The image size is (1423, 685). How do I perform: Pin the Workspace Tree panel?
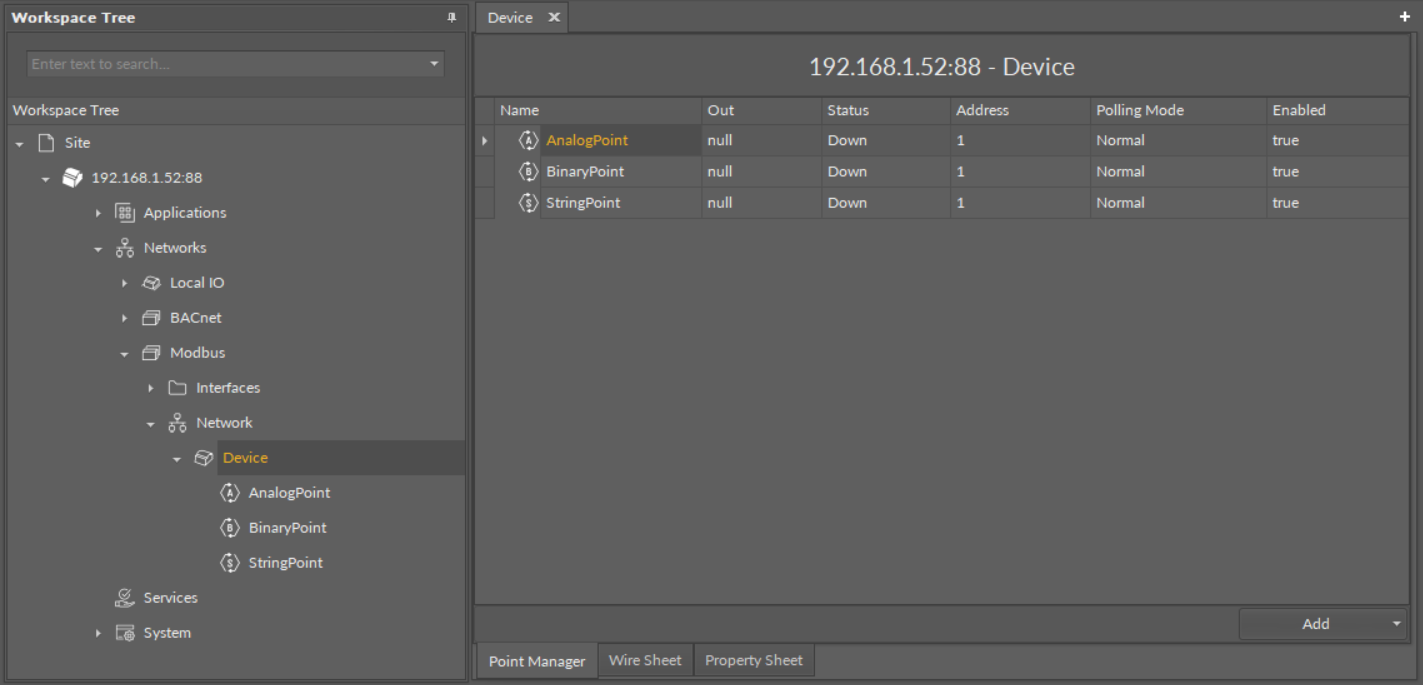click(451, 18)
